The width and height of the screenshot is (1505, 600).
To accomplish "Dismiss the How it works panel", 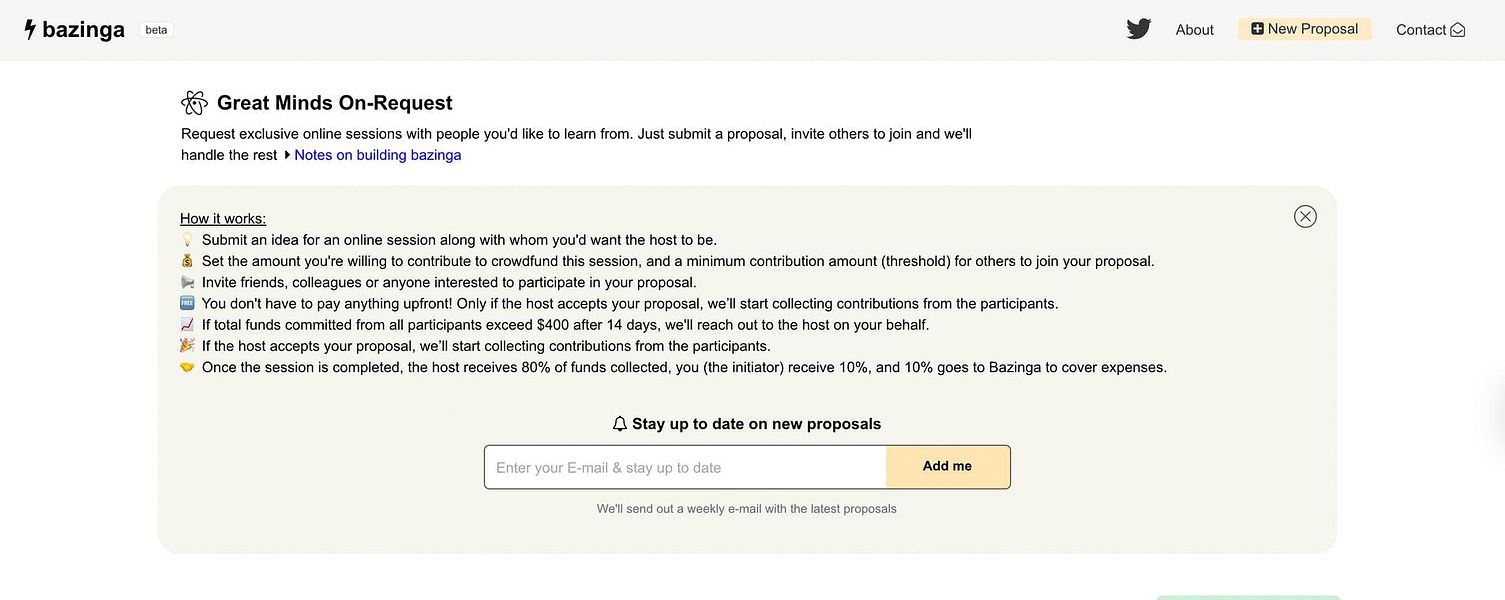I will [x=1305, y=216].
